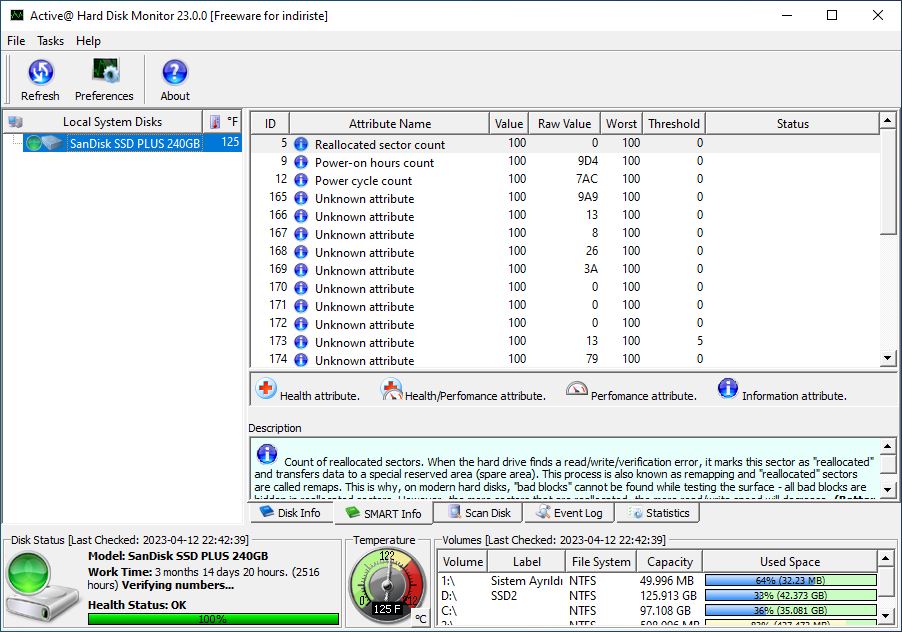The image size is (902, 632).
Task: Select the D:\ SSD2 volume row
Action: (658, 595)
